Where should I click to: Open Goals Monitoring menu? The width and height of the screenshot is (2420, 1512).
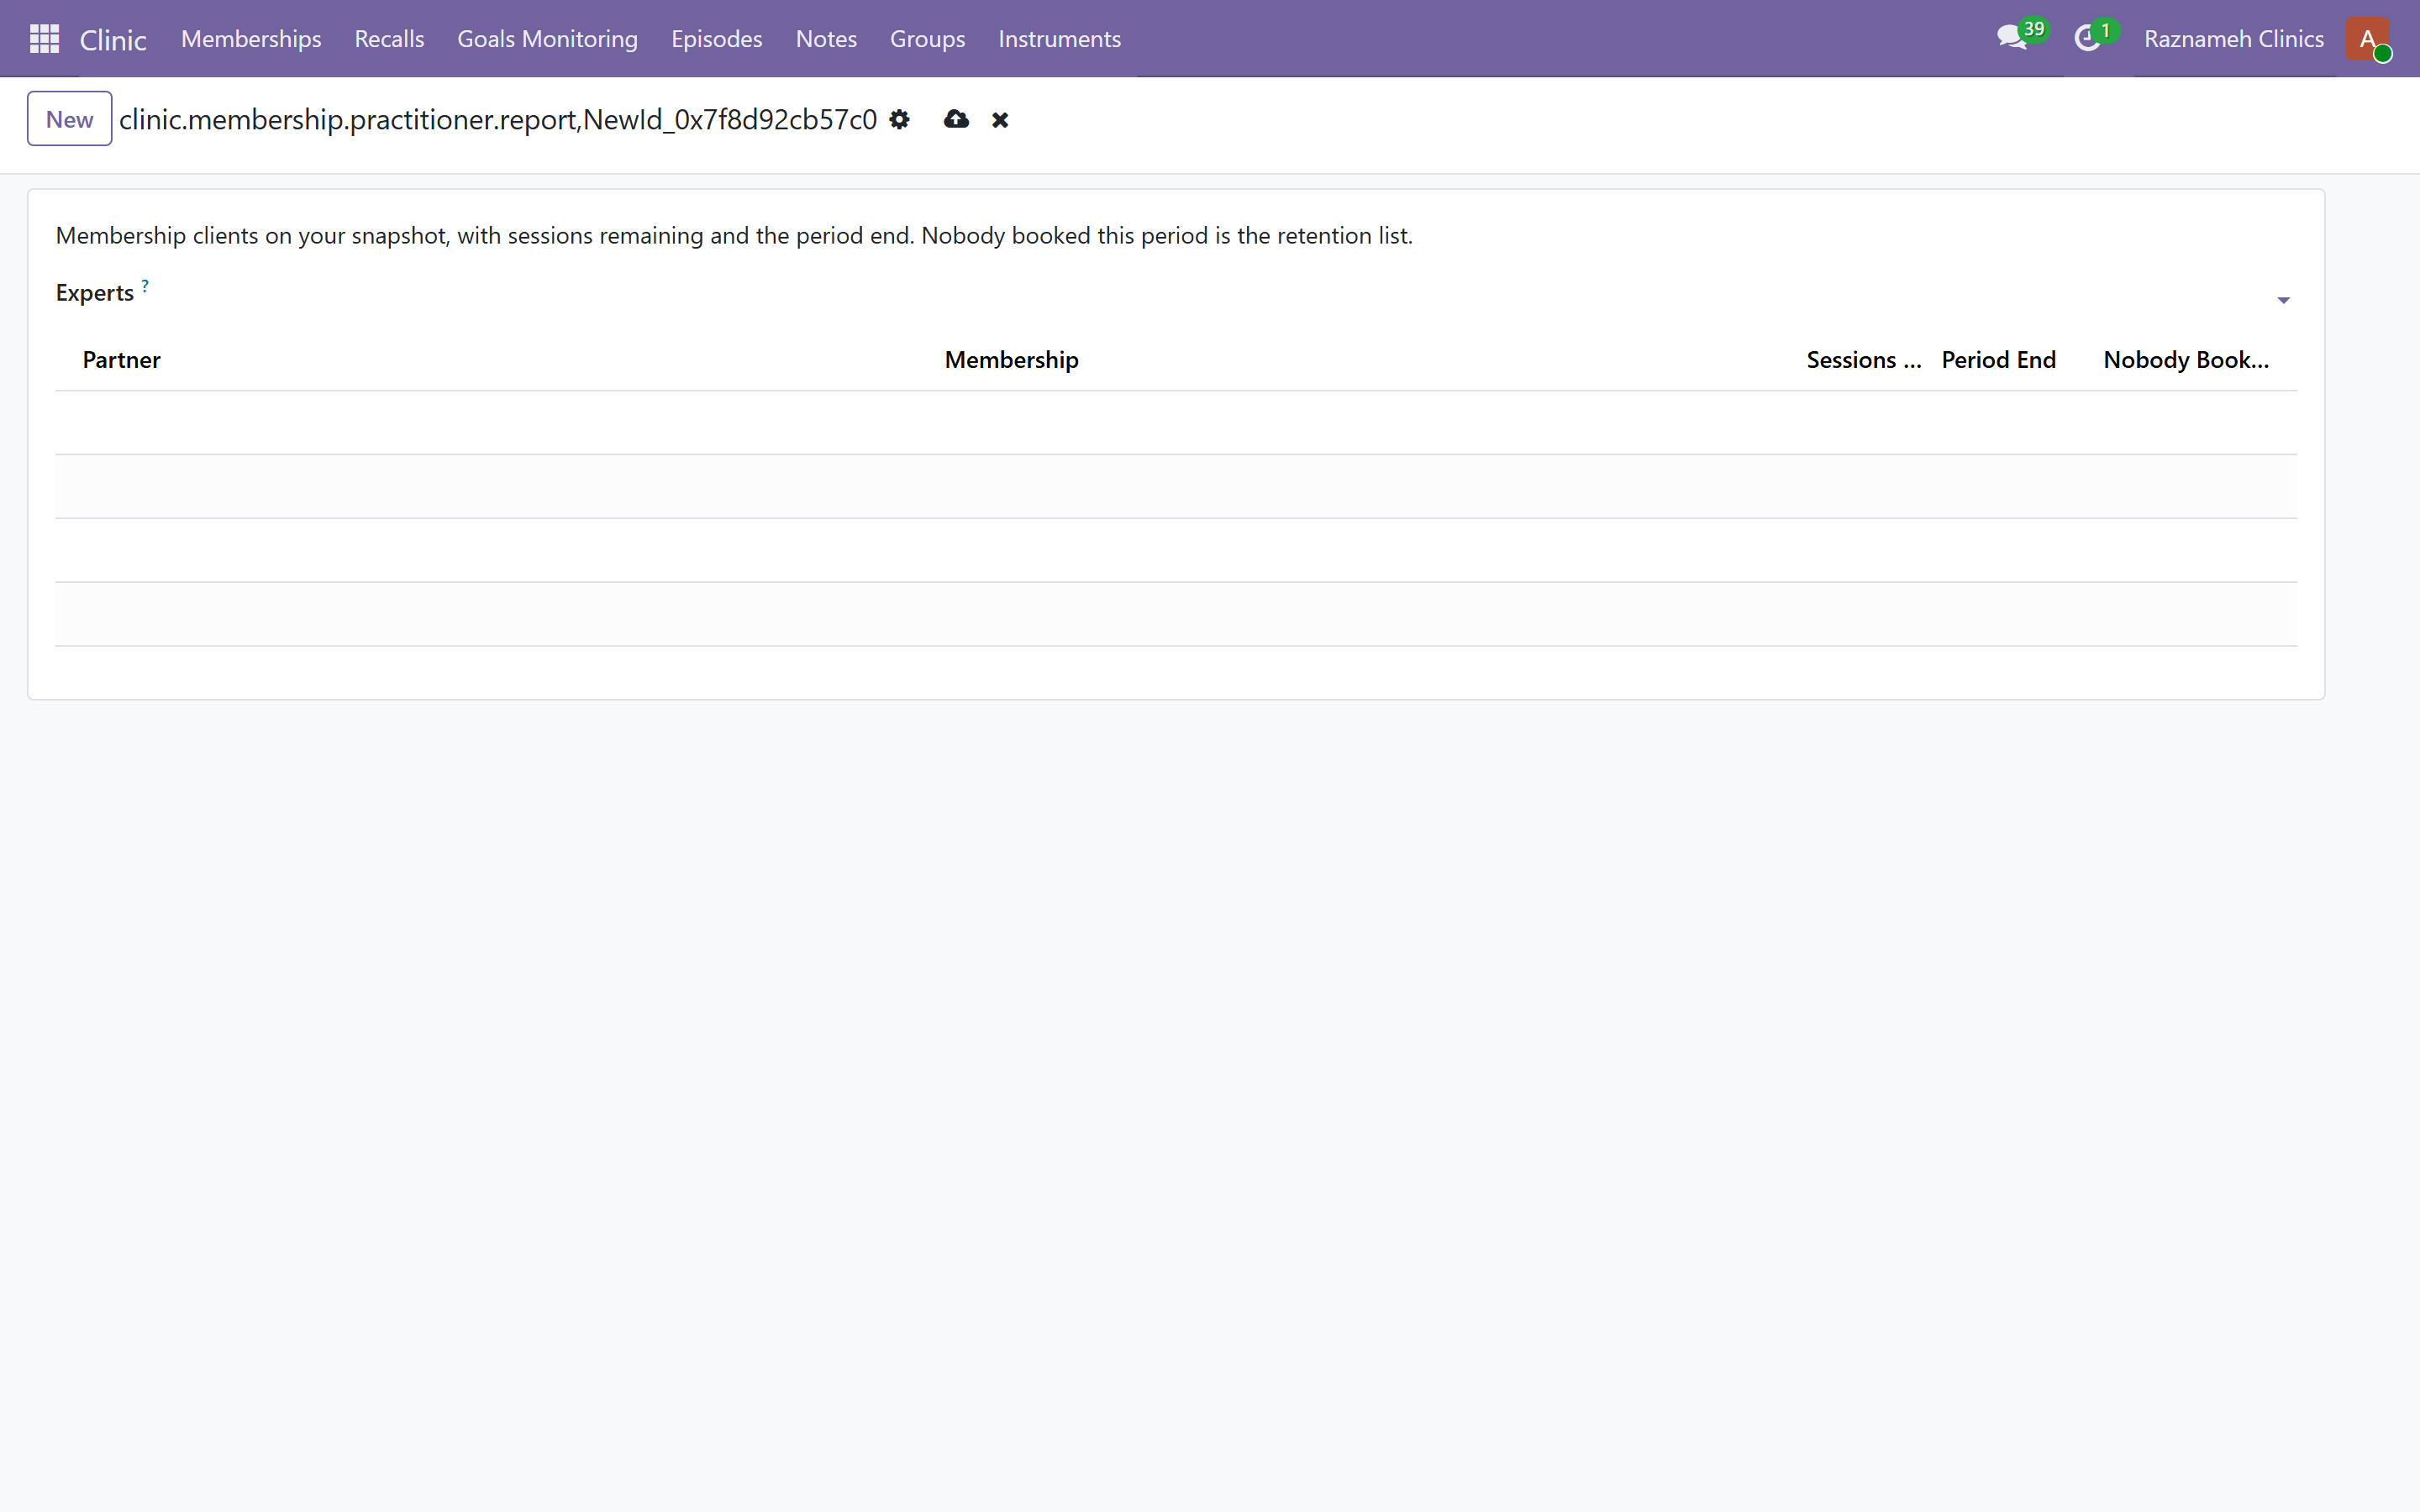[547, 39]
